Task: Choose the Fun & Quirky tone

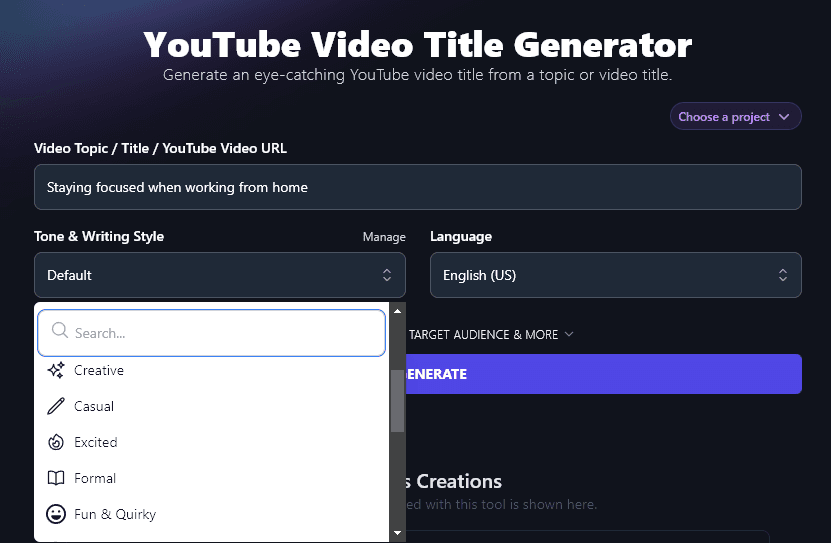Action: point(212,514)
